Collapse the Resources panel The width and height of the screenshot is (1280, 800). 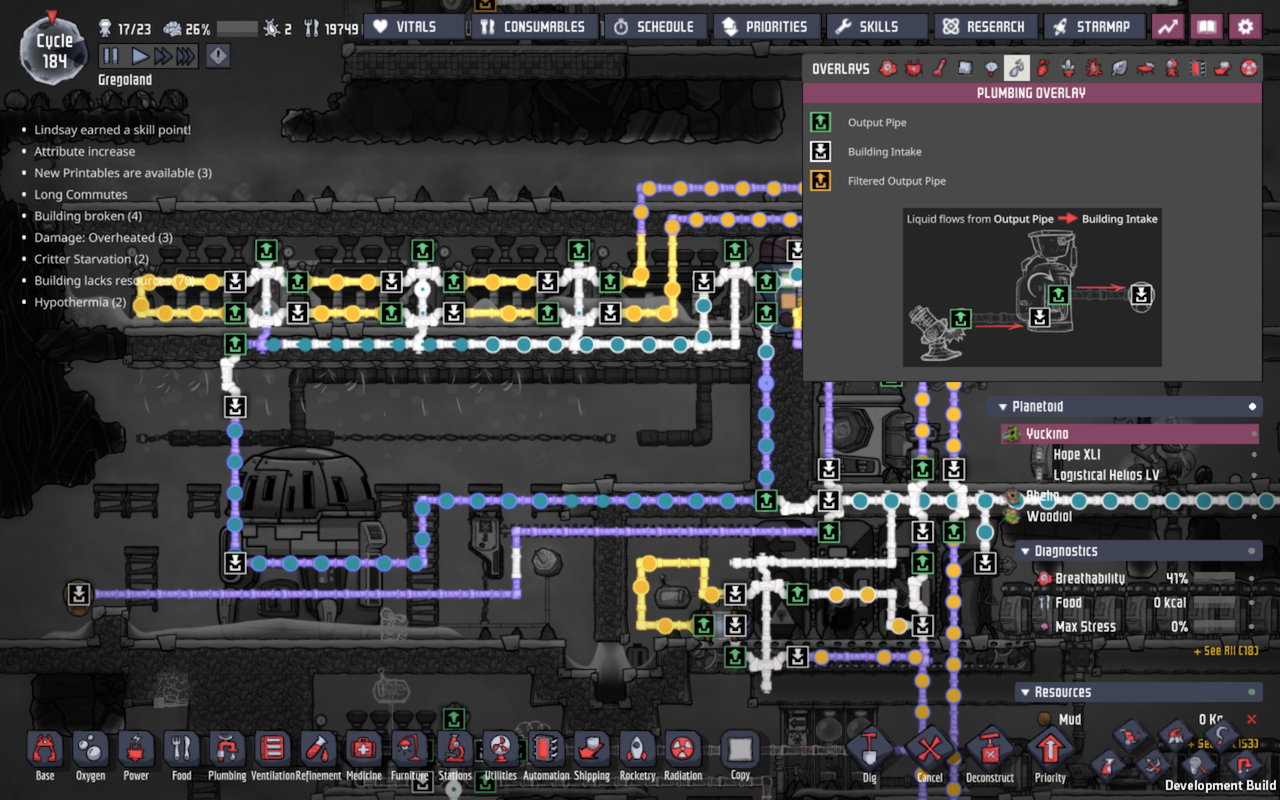pos(1025,692)
